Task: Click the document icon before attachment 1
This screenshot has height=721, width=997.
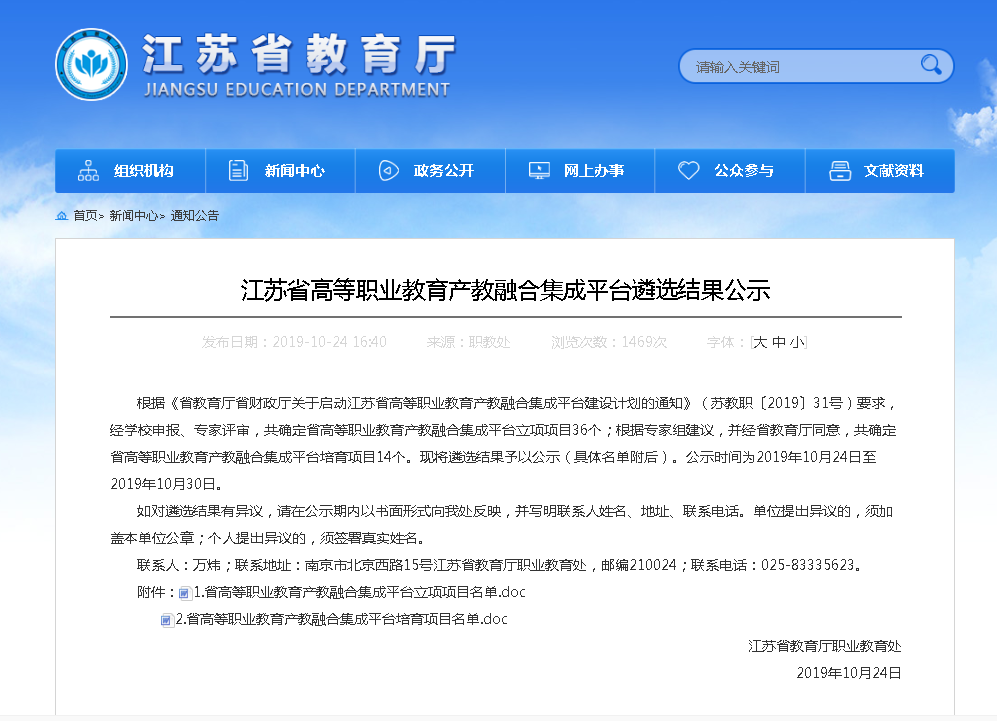Action: point(183,592)
